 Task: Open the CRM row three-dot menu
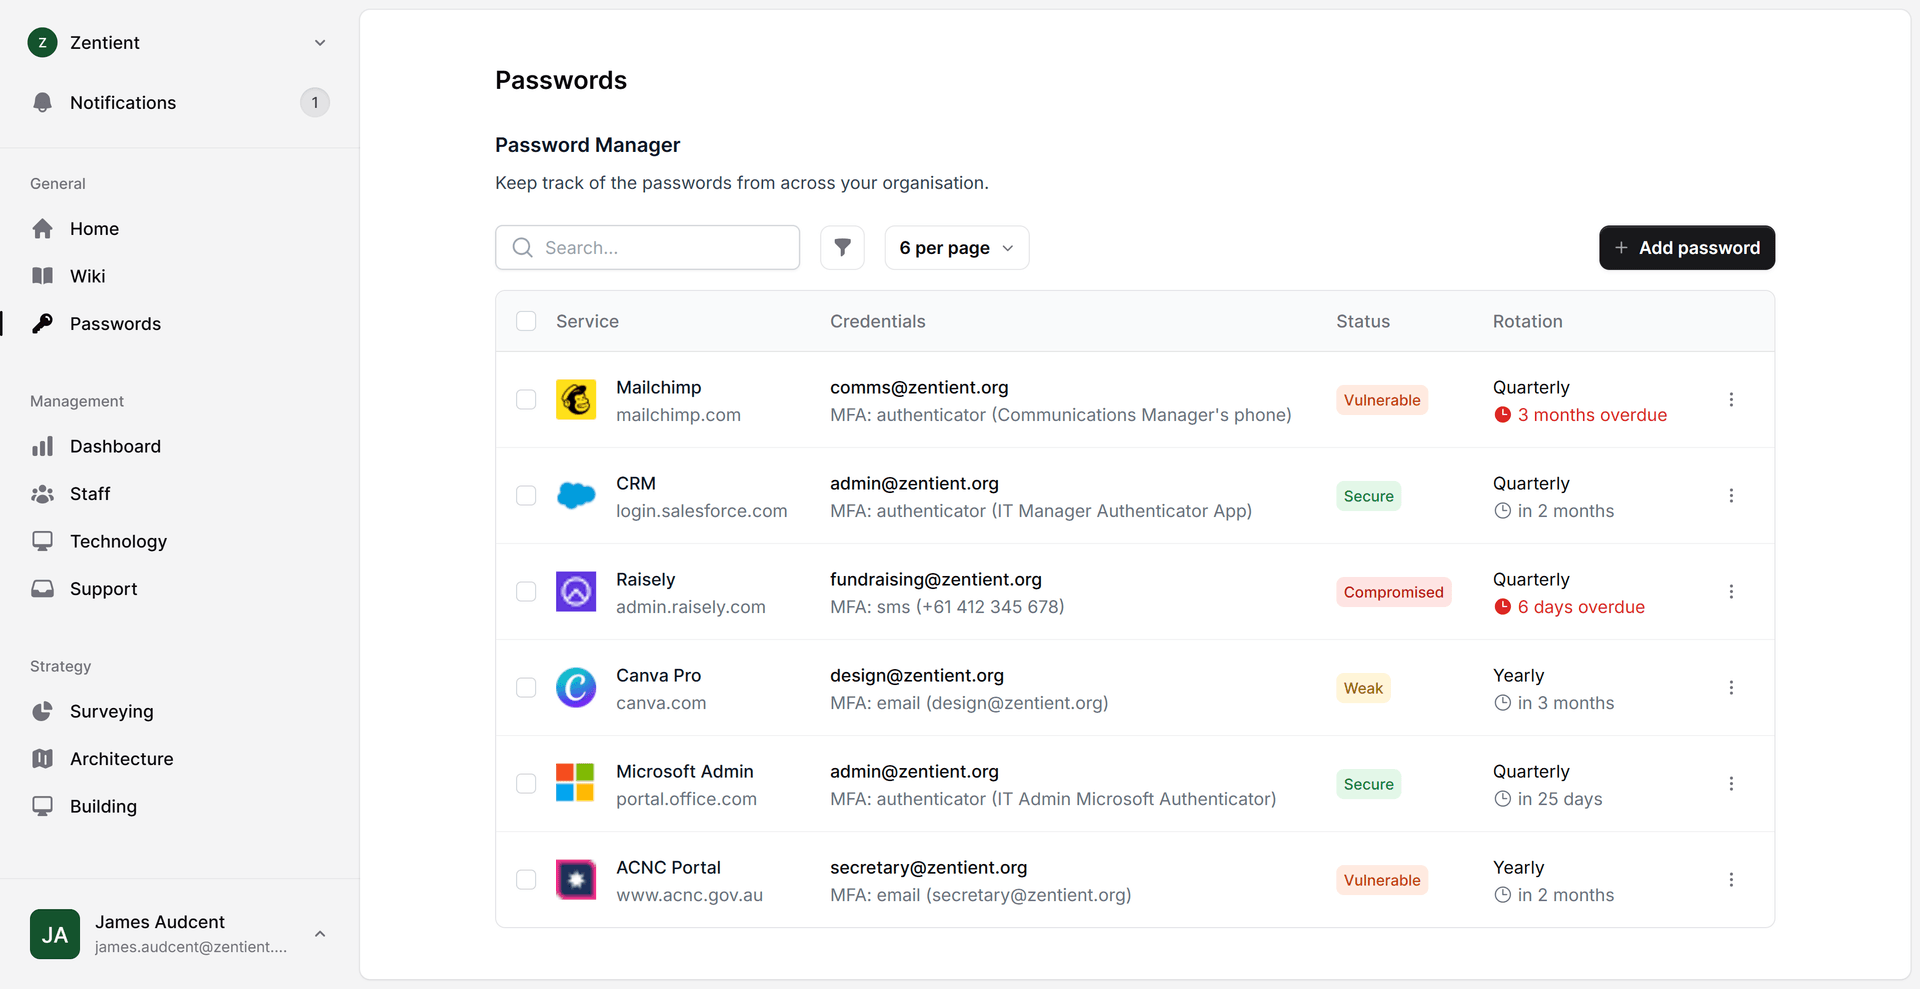point(1731,496)
